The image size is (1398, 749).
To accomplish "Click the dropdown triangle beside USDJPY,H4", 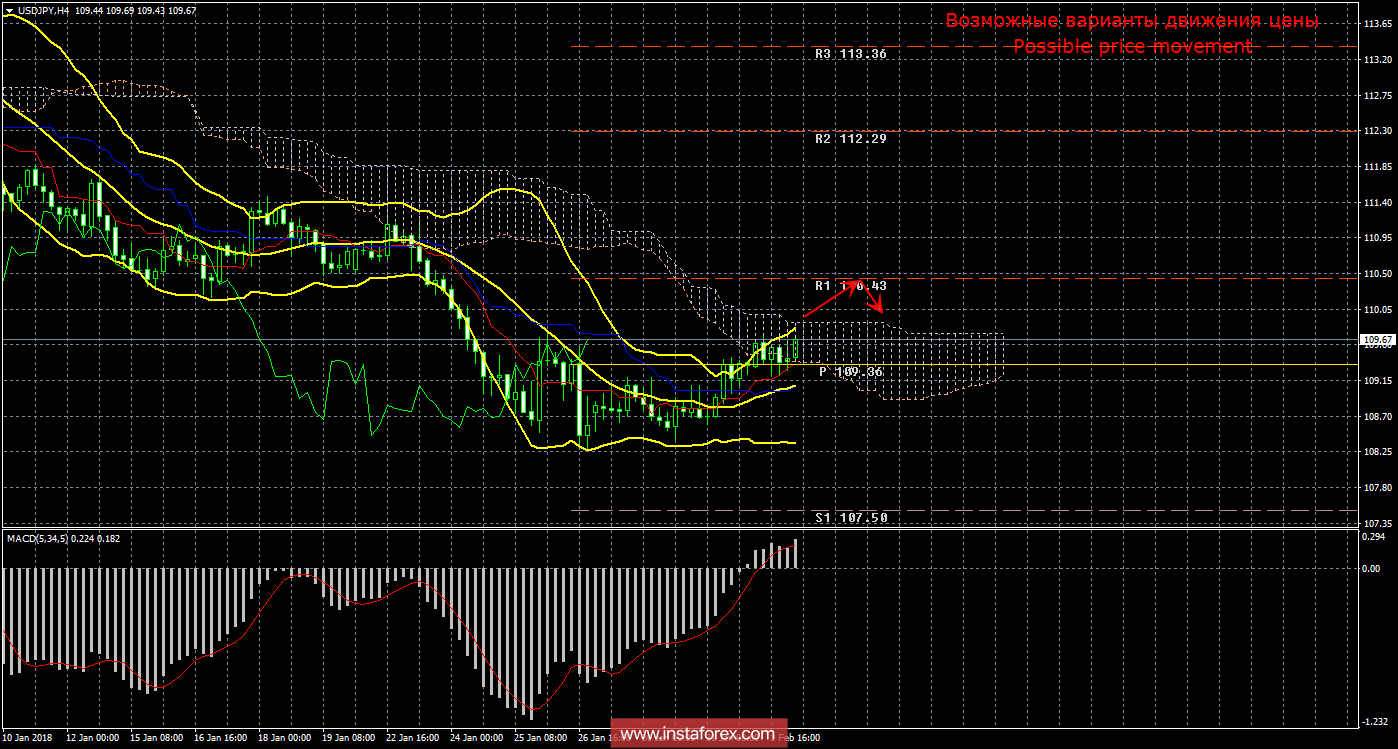I will coord(9,9).
